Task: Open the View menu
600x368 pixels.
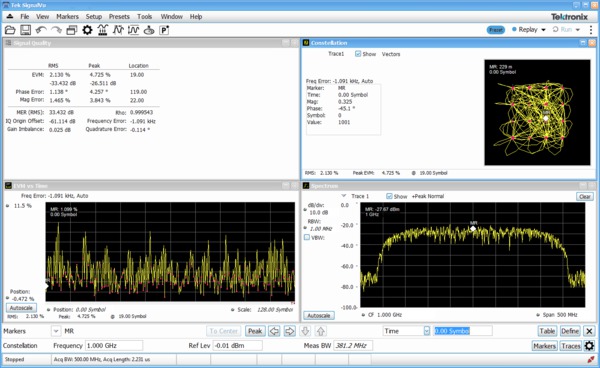Action: (x=42, y=16)
